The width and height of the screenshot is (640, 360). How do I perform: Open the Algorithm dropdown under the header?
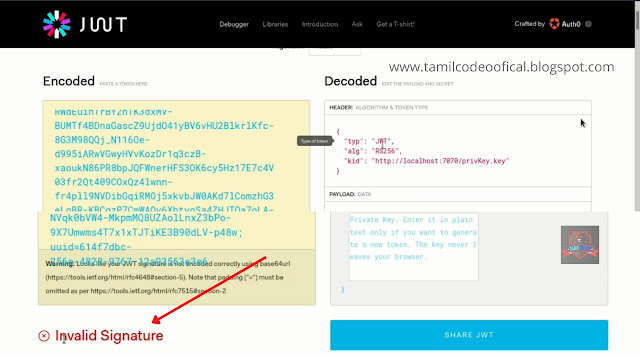click(x=335, y=51)
